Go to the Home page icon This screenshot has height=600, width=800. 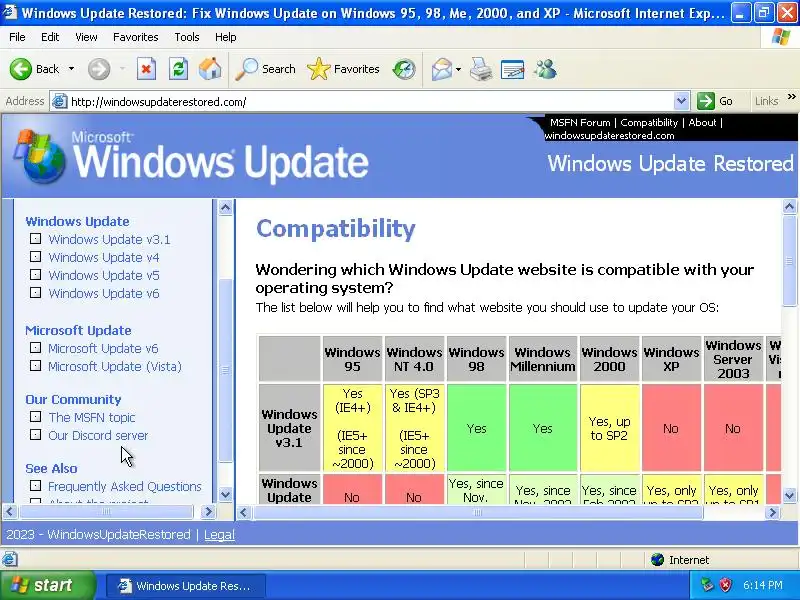(210, 69)
